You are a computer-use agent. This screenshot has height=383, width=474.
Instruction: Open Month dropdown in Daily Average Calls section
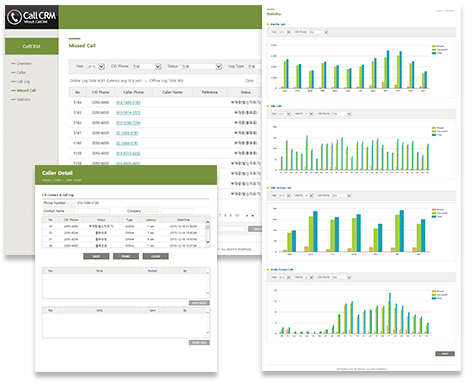pos(309,196)
